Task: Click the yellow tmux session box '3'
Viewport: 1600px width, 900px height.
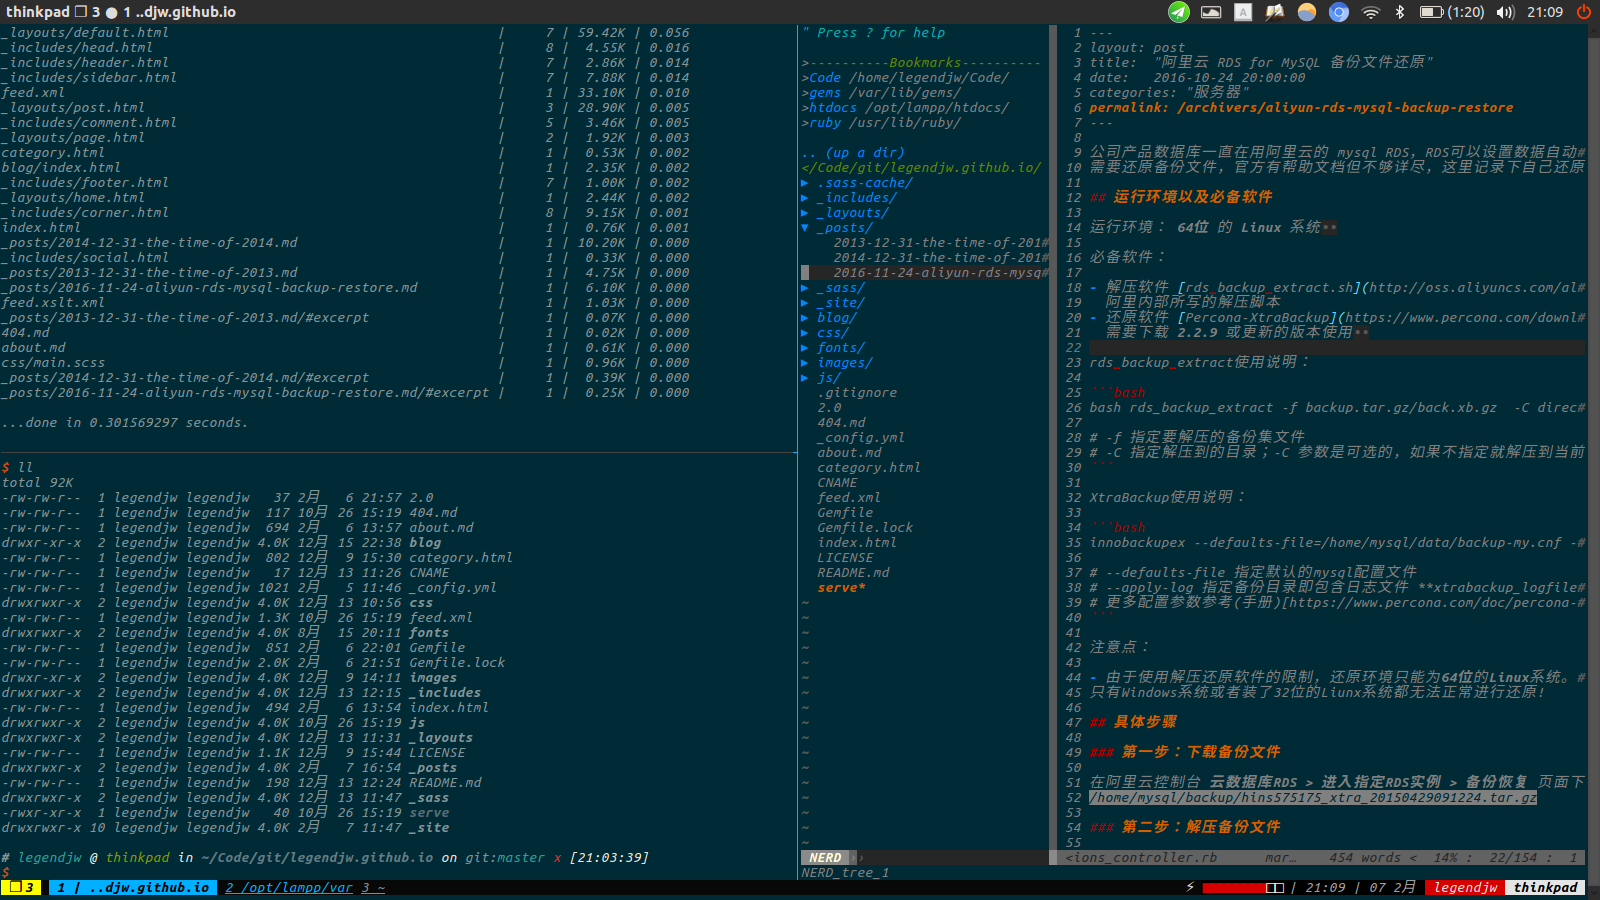Action: coord(21,887)
